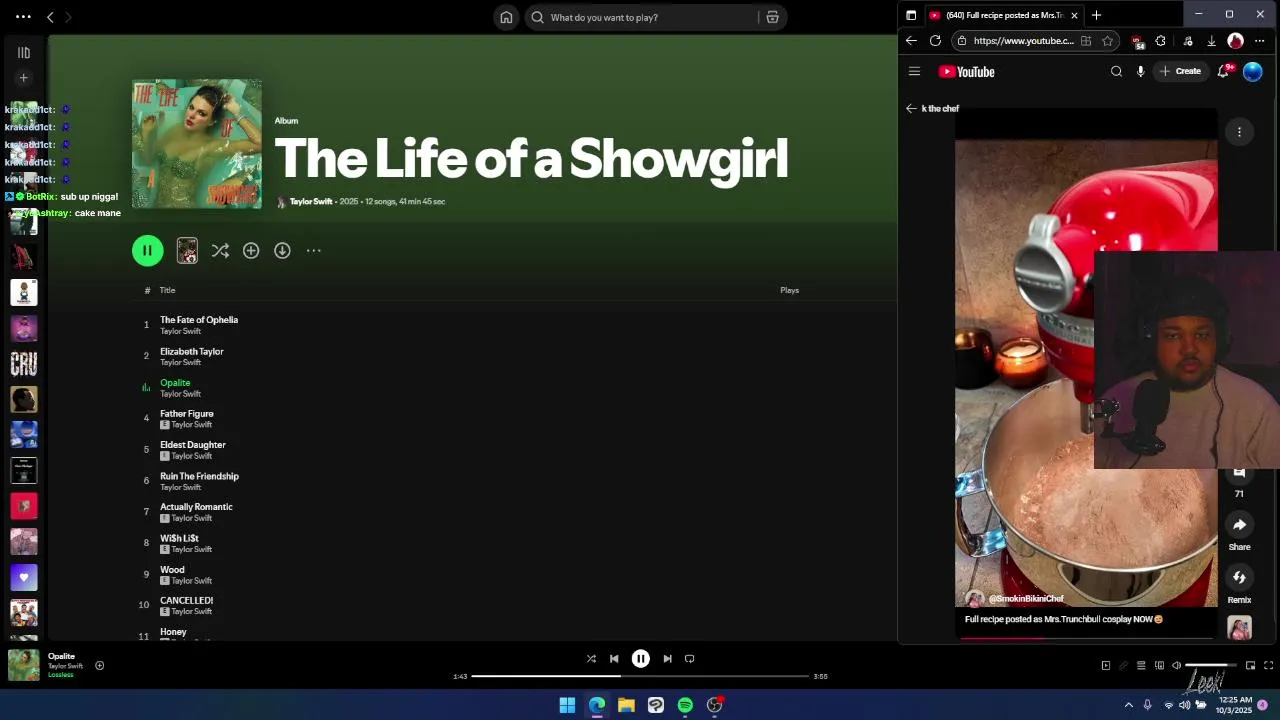This screenshot has width=1280, height=720.
Task: Toggle shuffle in the bottom player bar
Action: click(591, 659)
